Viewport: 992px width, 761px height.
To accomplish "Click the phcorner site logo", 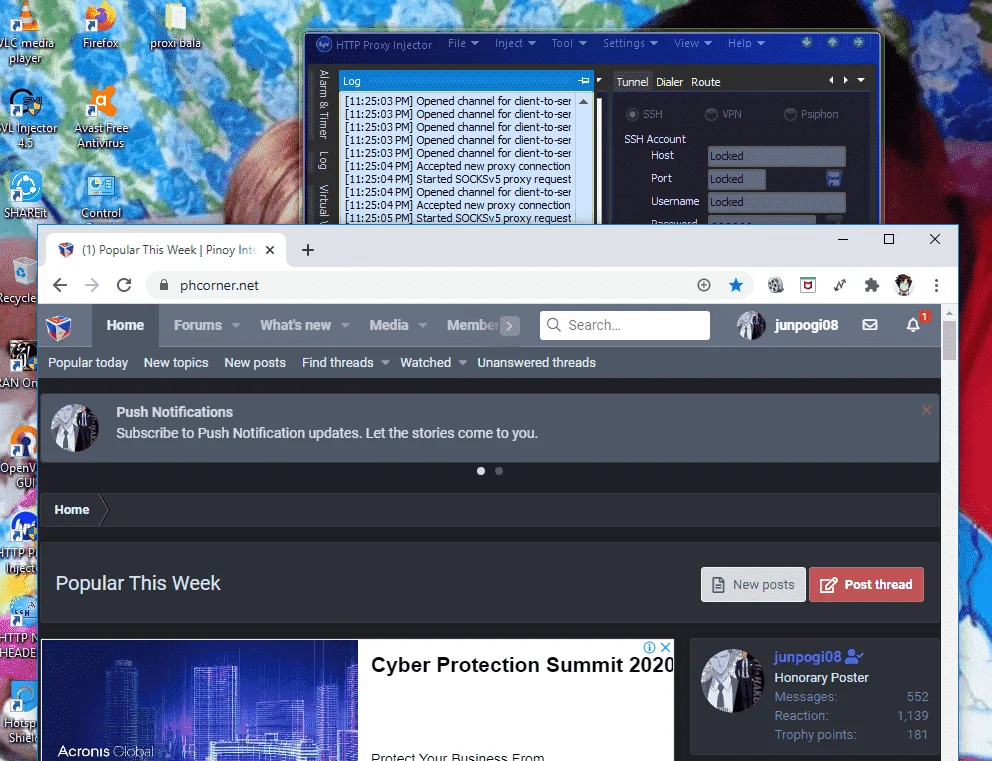I will (x=58, y=327).
